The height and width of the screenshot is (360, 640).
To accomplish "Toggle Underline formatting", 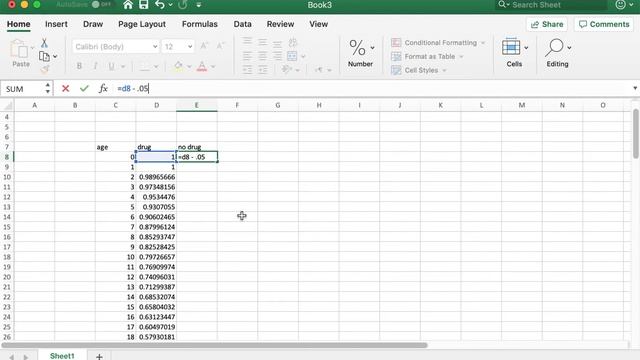I will 111,66.
